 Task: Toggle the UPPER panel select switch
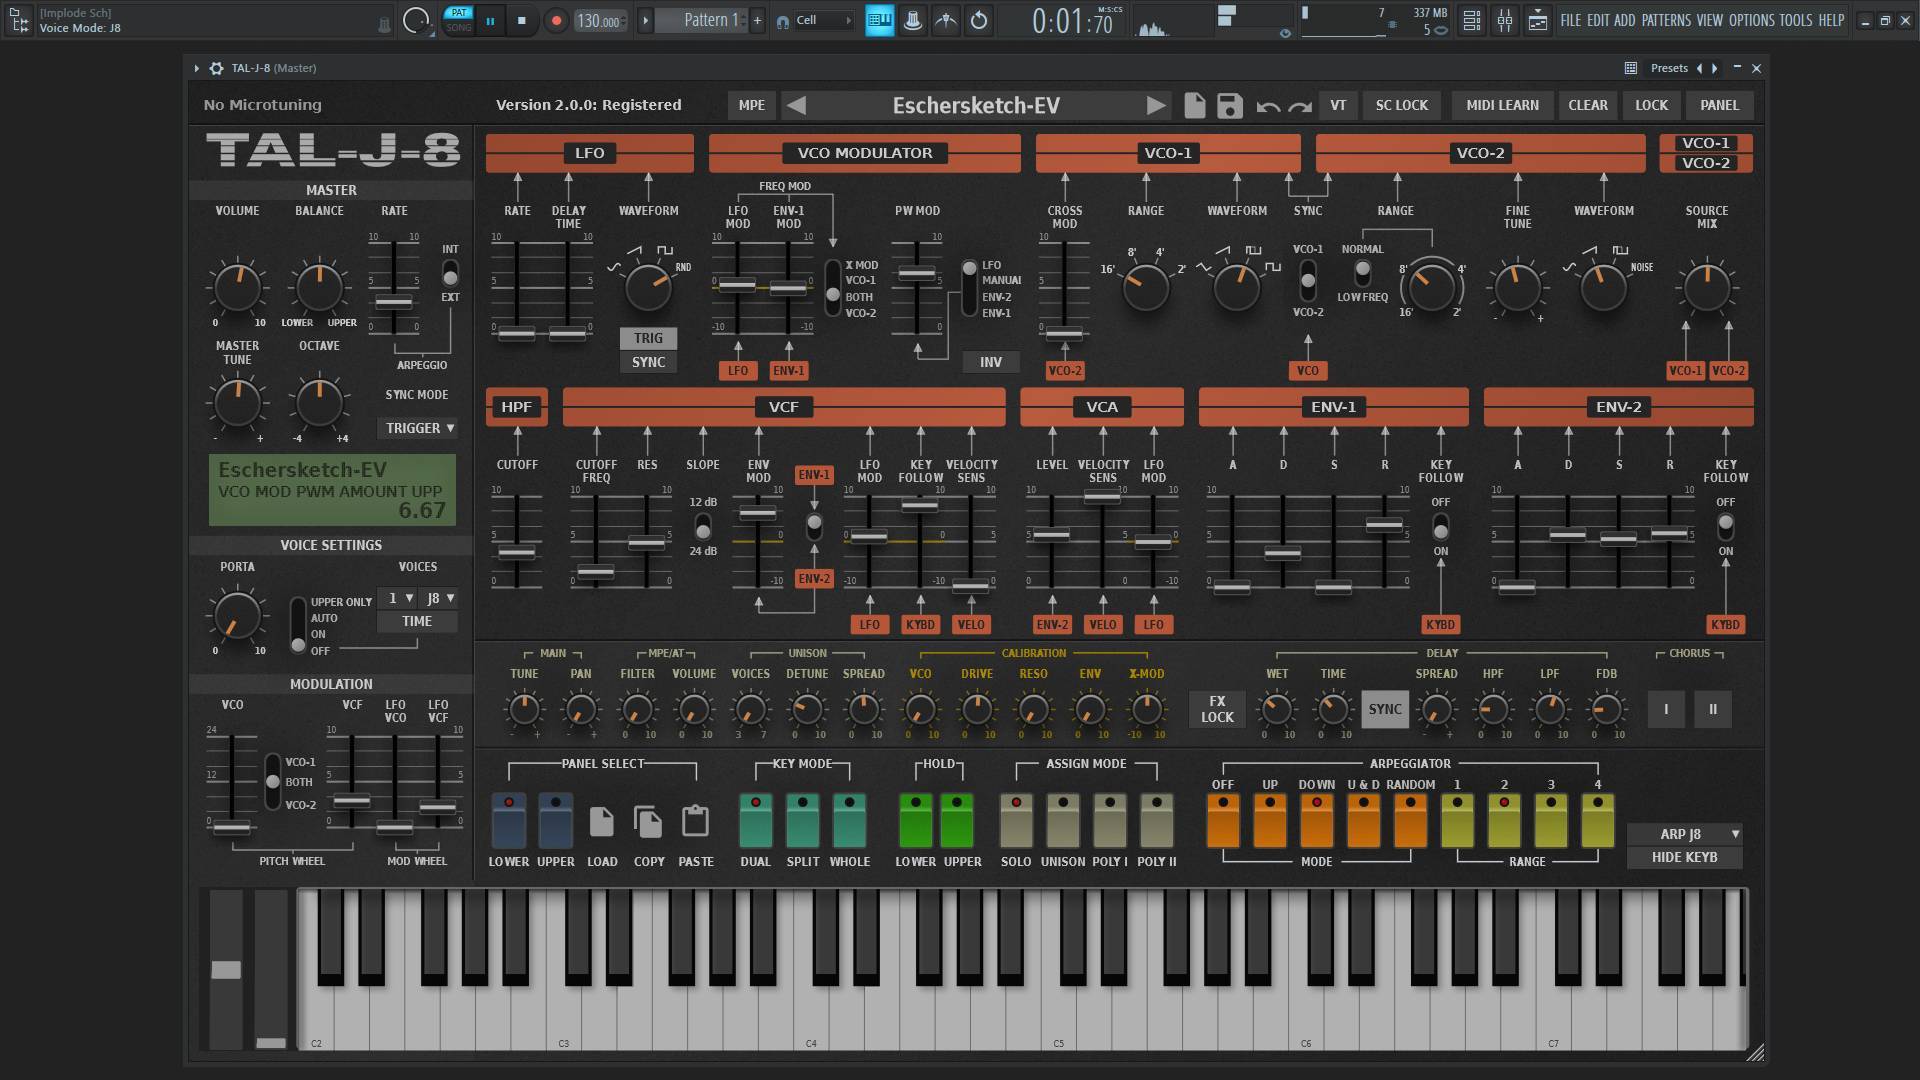555,820
